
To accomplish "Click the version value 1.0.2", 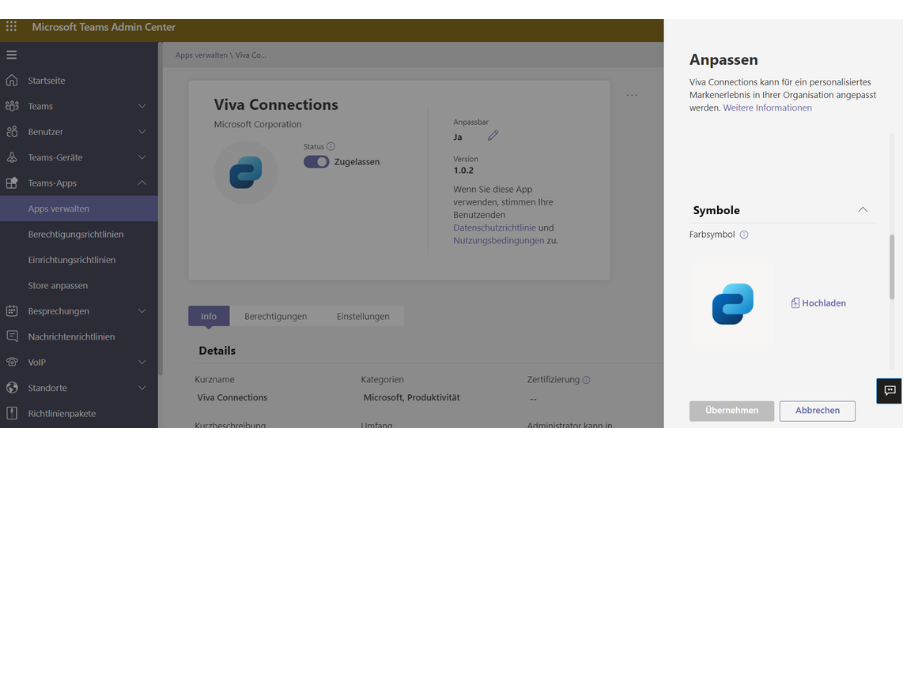I will click(464, 171).
